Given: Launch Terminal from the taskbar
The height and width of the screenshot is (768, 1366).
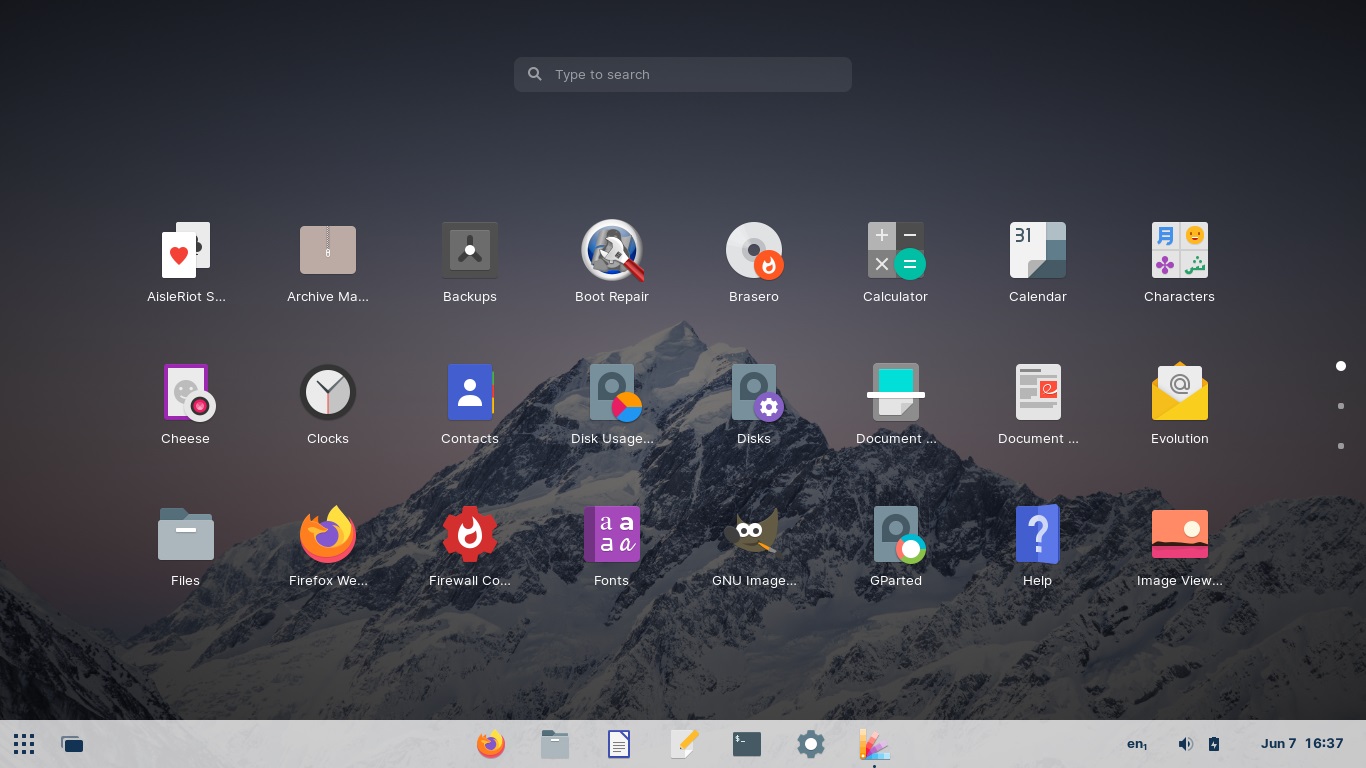Looking at the screenshot, I should point(747,744).
